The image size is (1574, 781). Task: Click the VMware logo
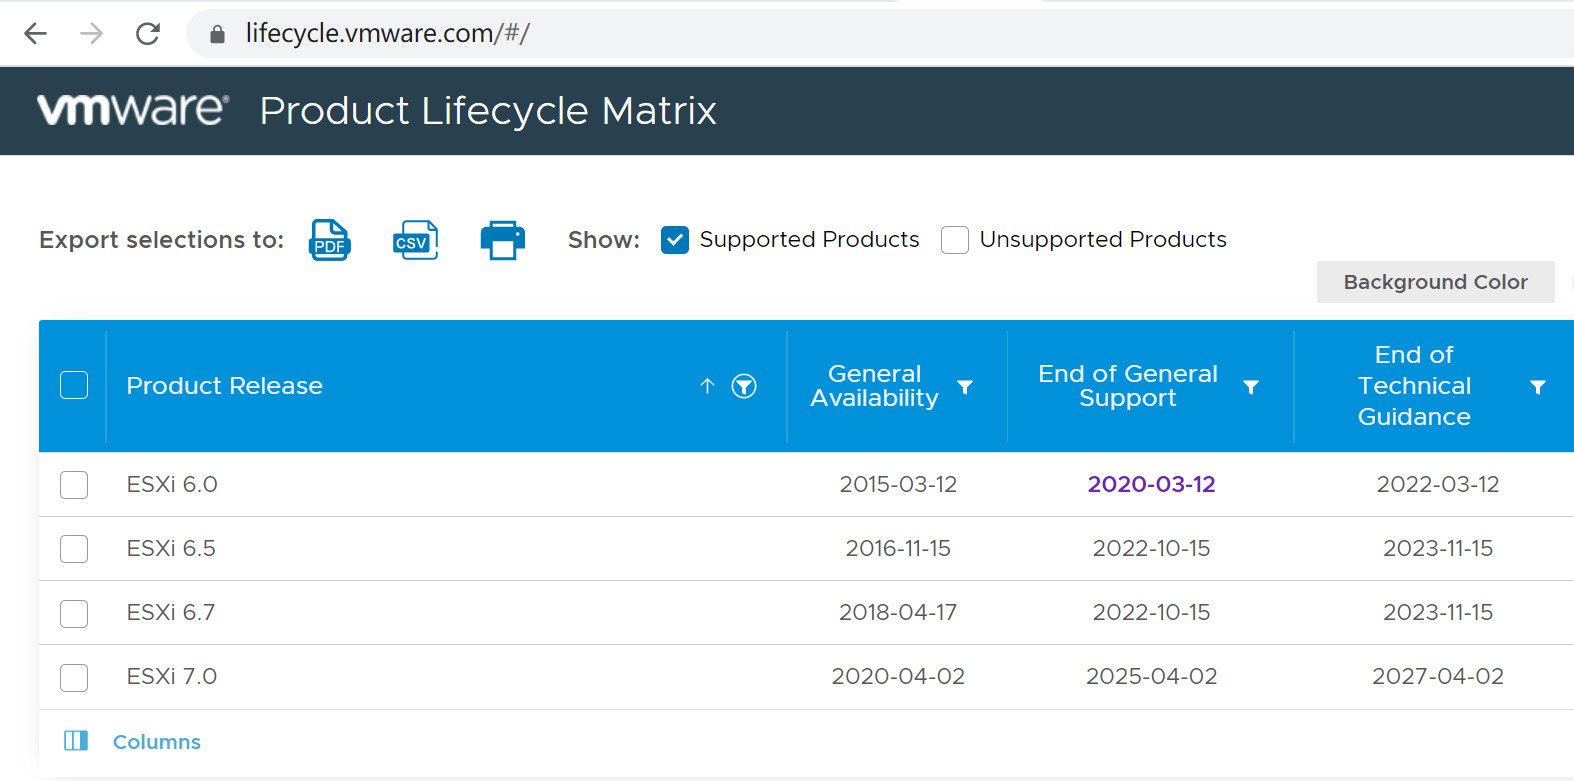[x=133, y=109]
